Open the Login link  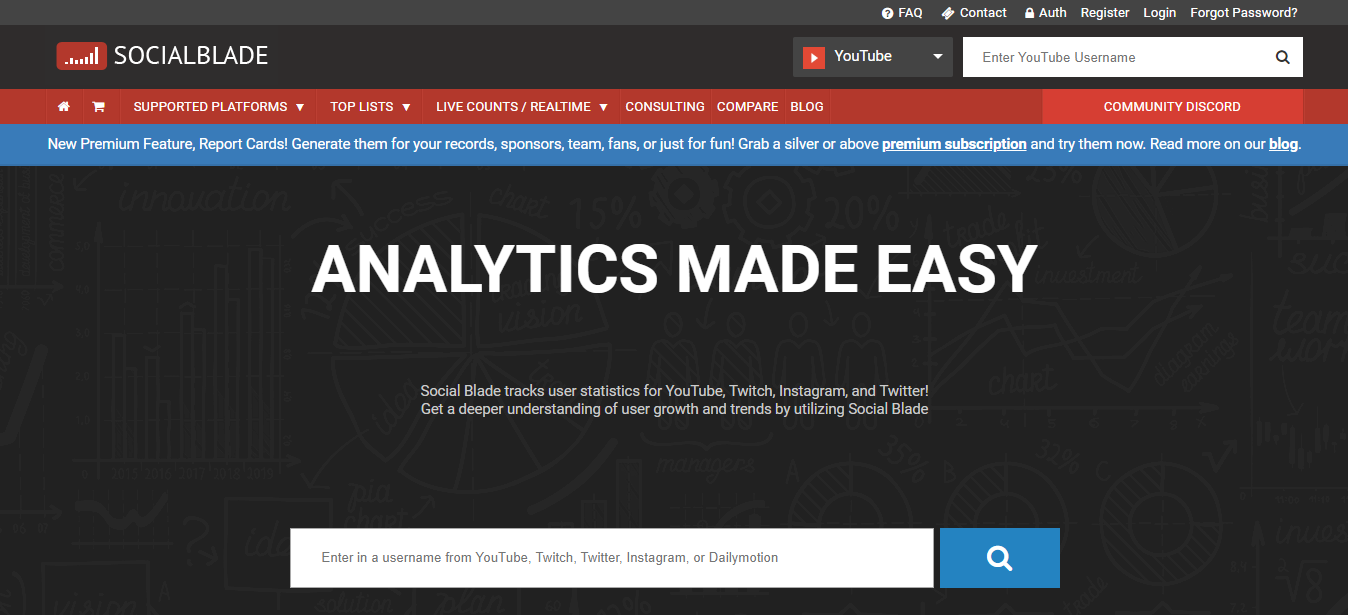(1160, 13)
